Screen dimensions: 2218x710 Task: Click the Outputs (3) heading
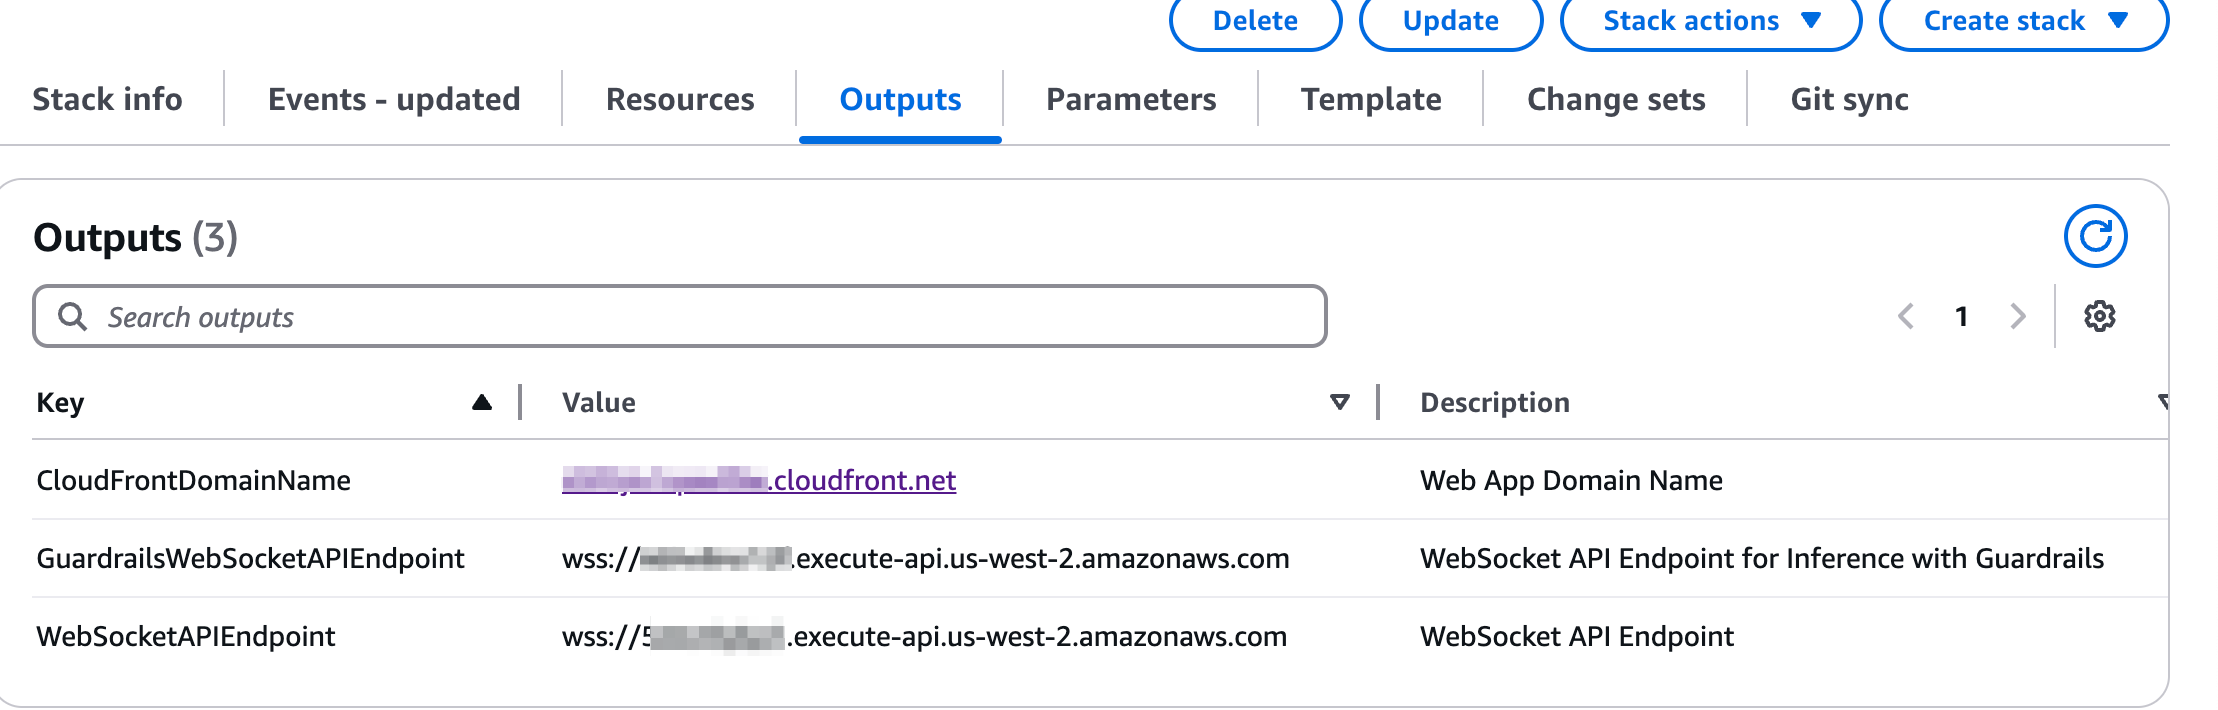pos(136,238)
